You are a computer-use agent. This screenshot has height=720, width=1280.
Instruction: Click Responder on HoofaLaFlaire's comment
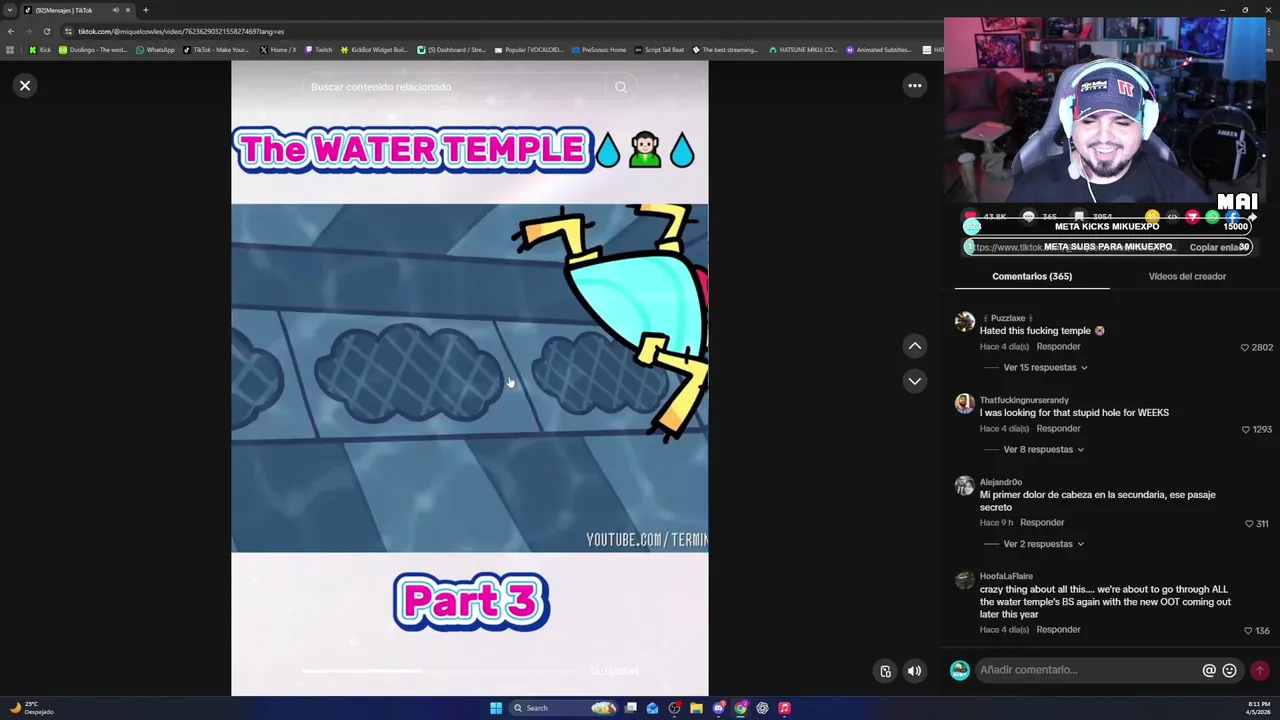[x=1058, y=630]
